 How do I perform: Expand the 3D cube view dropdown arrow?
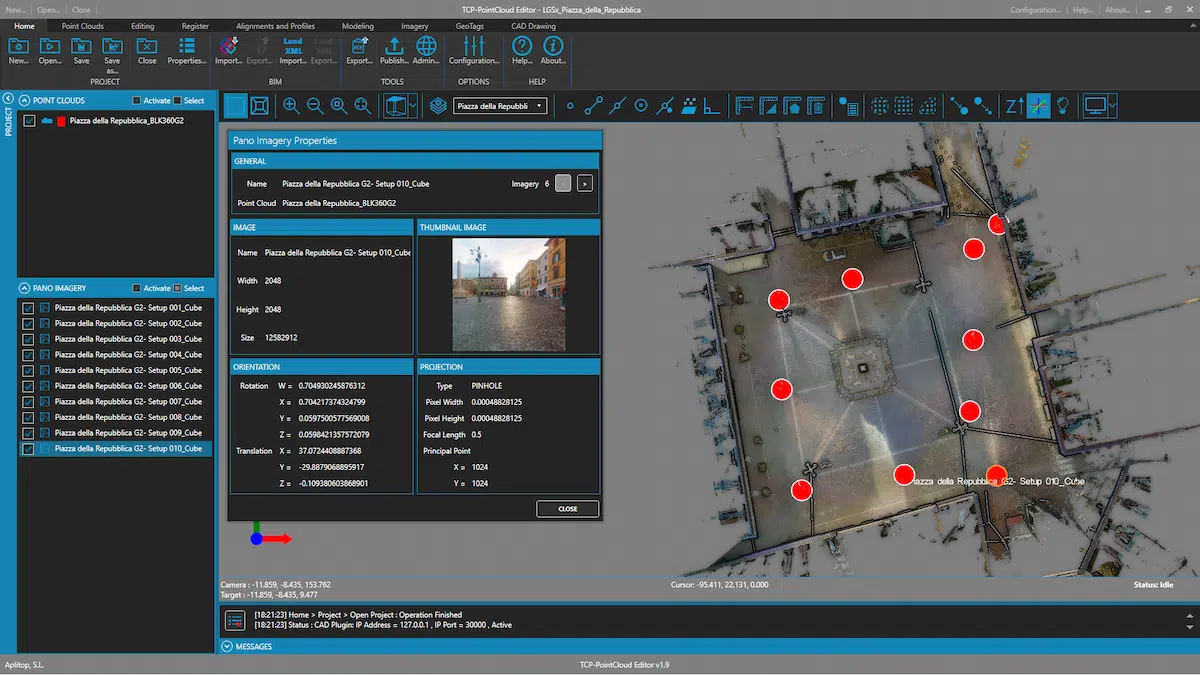(413, 105)
